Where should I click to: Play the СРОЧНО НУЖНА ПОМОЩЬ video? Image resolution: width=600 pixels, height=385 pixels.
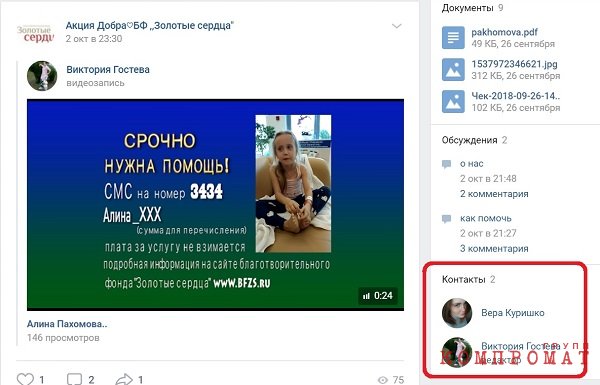pos(215,205)
